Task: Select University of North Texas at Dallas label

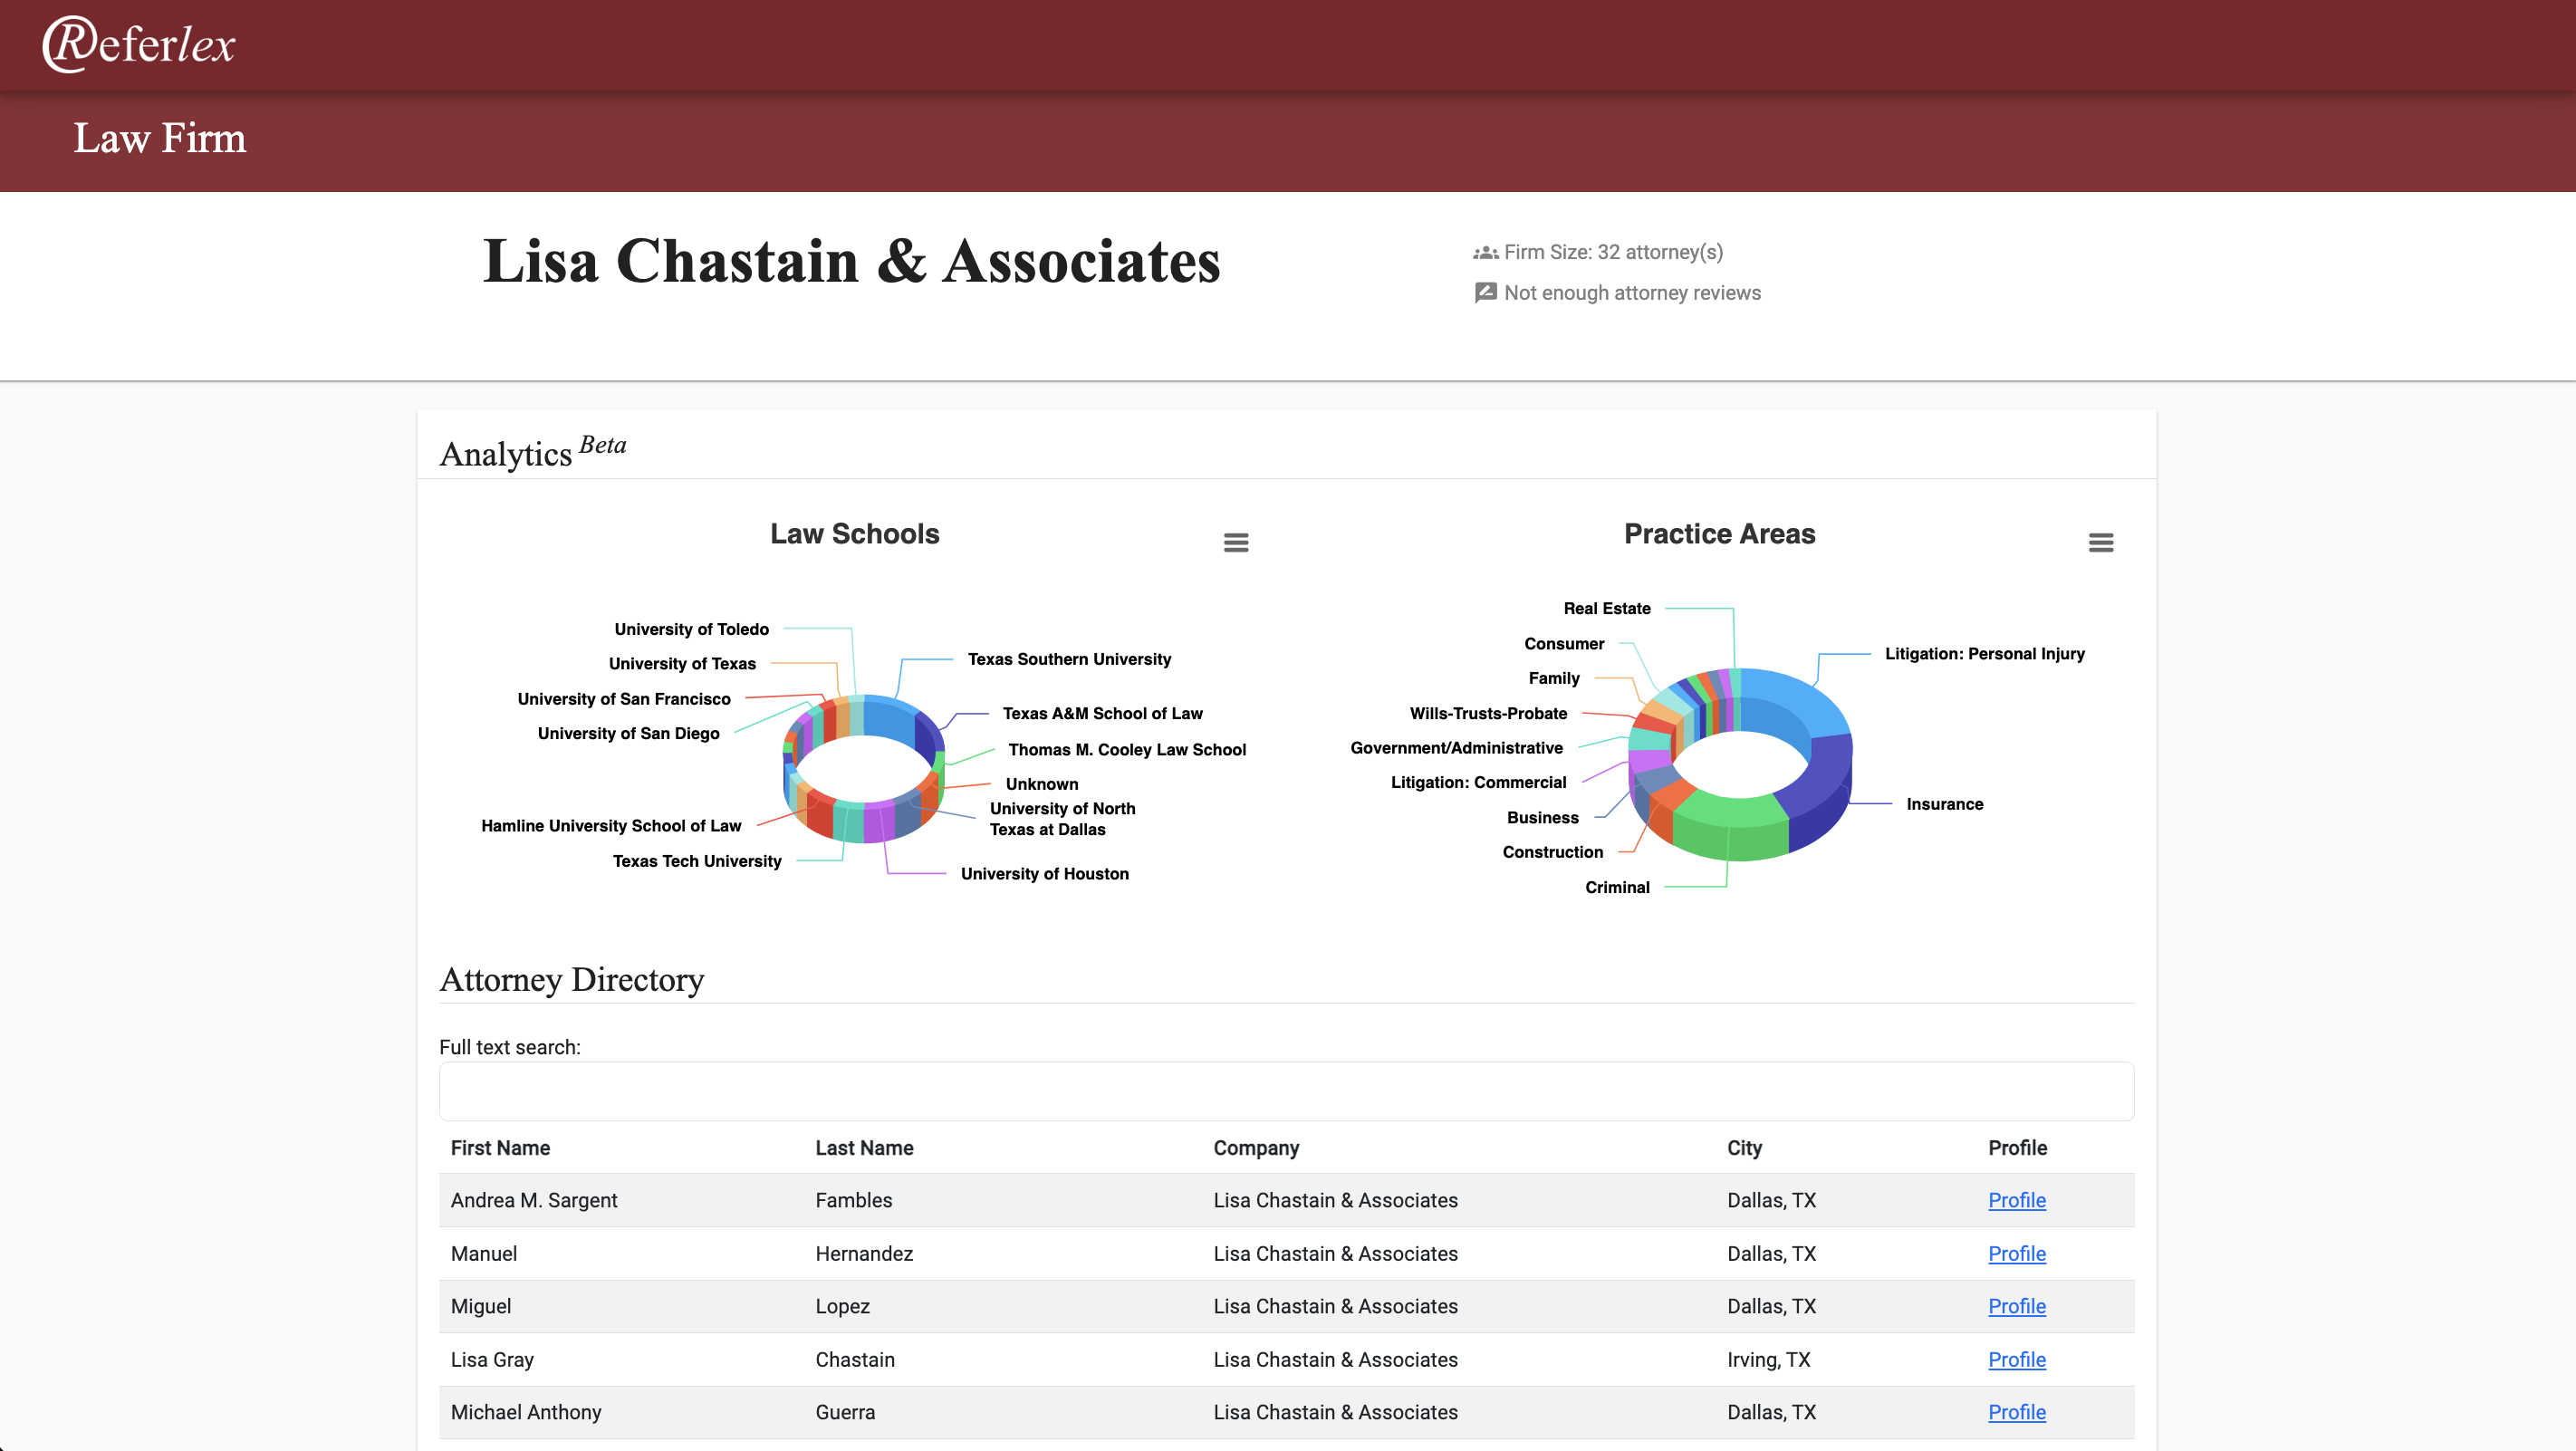Action: coord(1062,819)
